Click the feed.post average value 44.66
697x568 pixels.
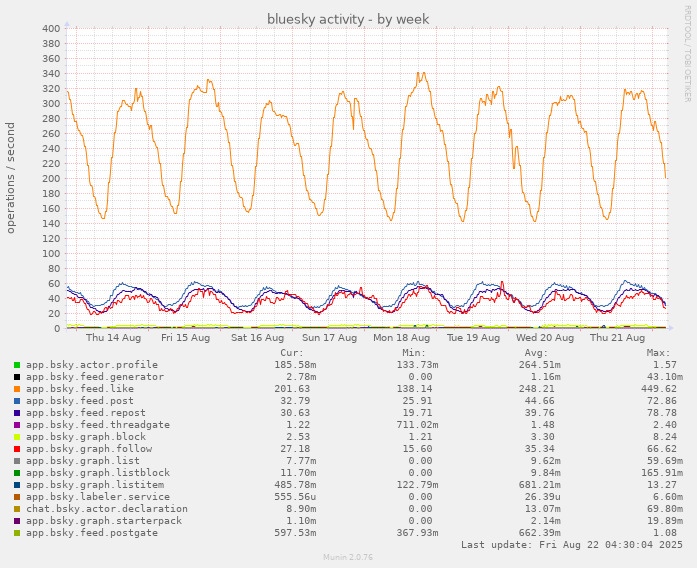(539, 401)
